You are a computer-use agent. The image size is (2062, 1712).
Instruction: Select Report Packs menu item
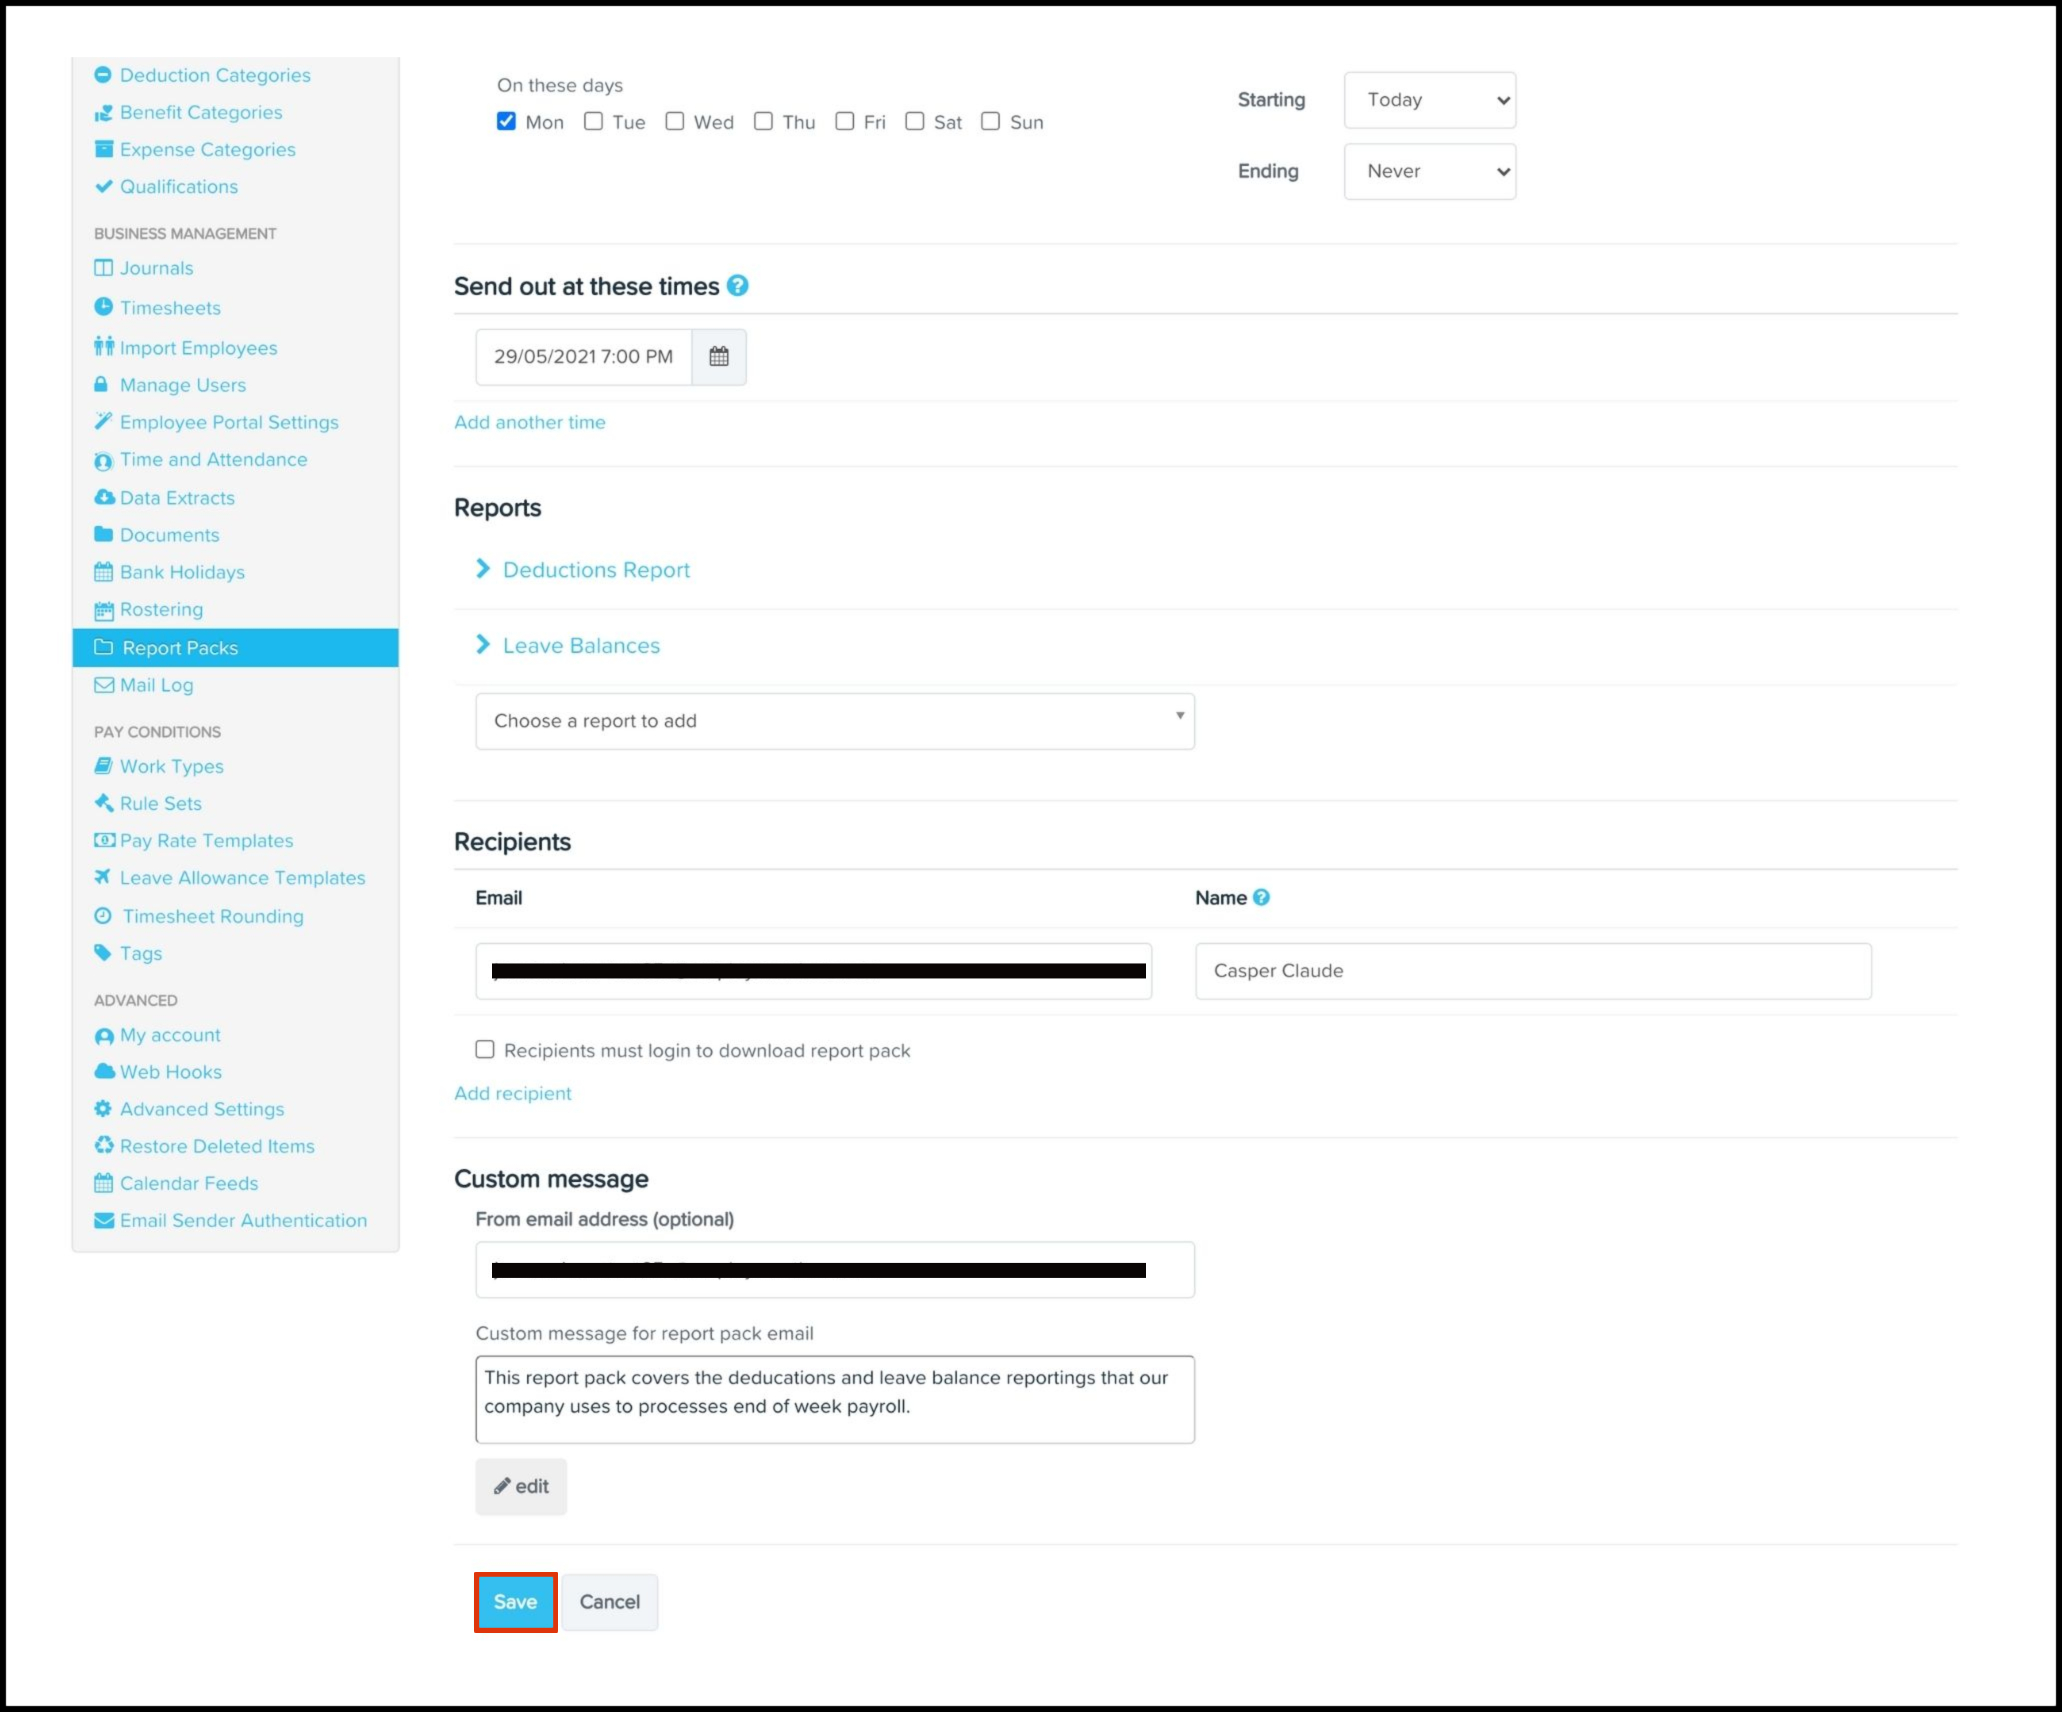click(x=180, y=648)
